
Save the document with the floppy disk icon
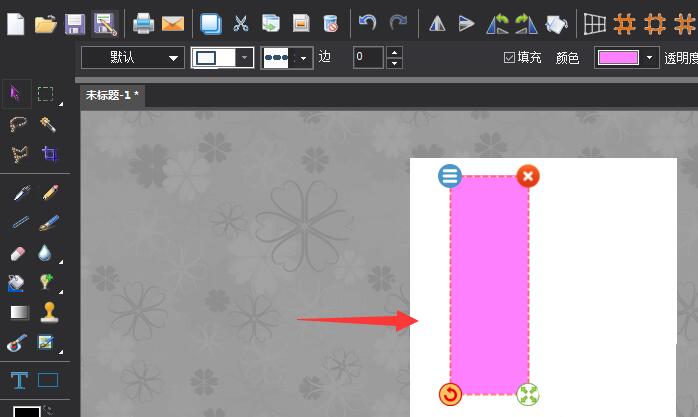[x=75, y=24]
